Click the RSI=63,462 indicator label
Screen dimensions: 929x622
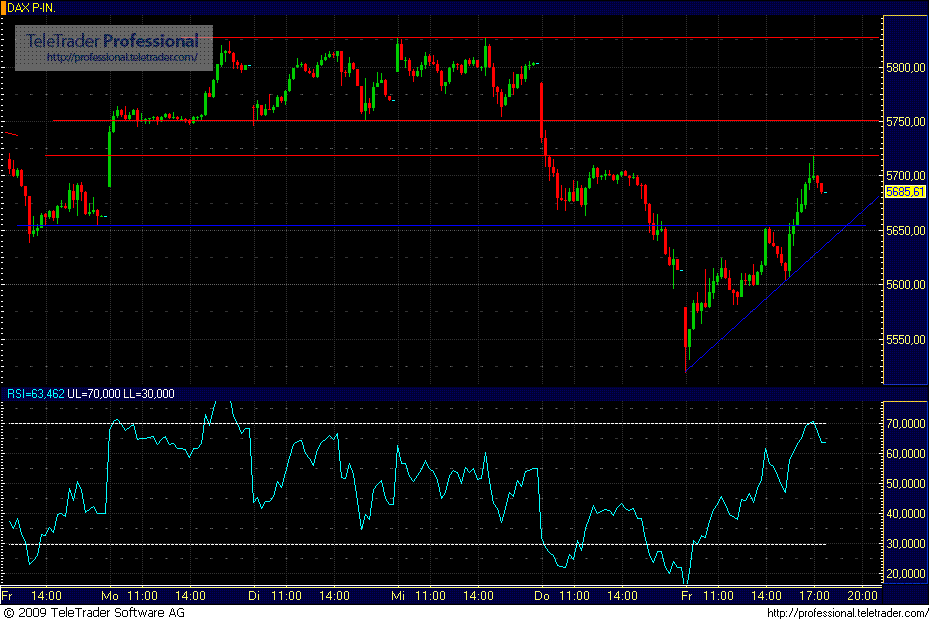38,394
